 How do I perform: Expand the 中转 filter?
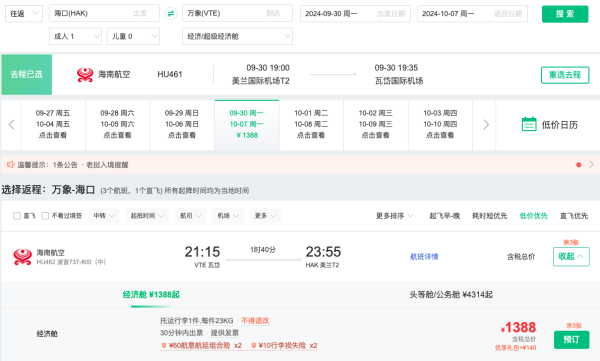coord(104,216)
